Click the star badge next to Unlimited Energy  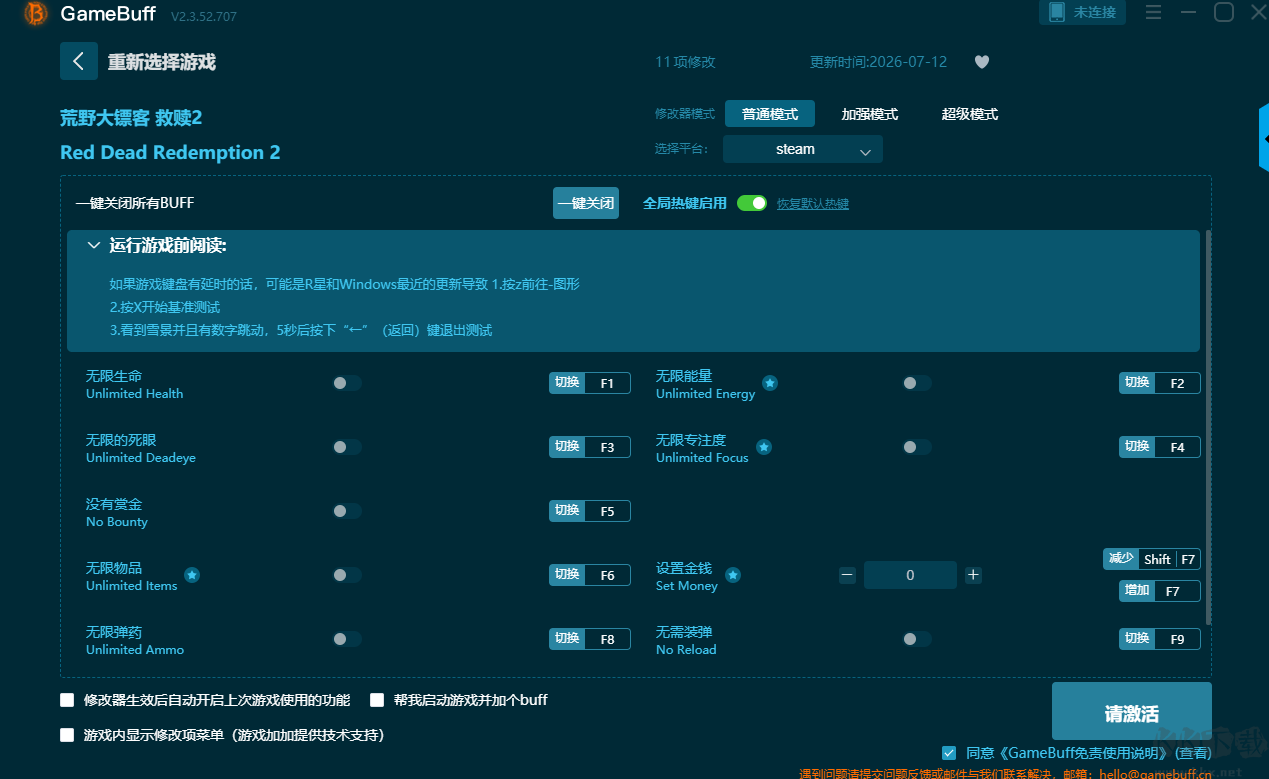click(x=770, y=383)
